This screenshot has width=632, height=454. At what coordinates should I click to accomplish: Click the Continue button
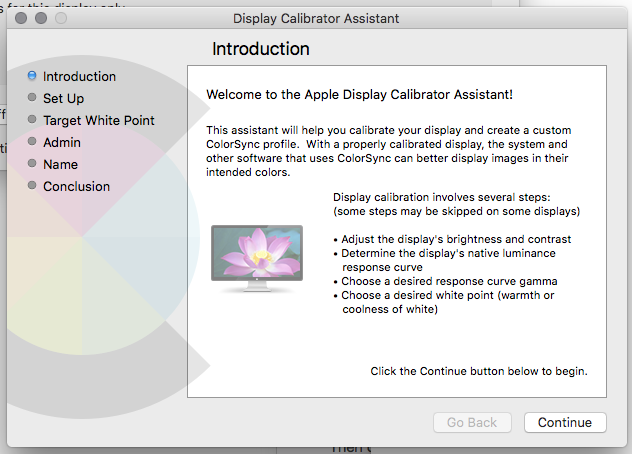tap(565, 422)
